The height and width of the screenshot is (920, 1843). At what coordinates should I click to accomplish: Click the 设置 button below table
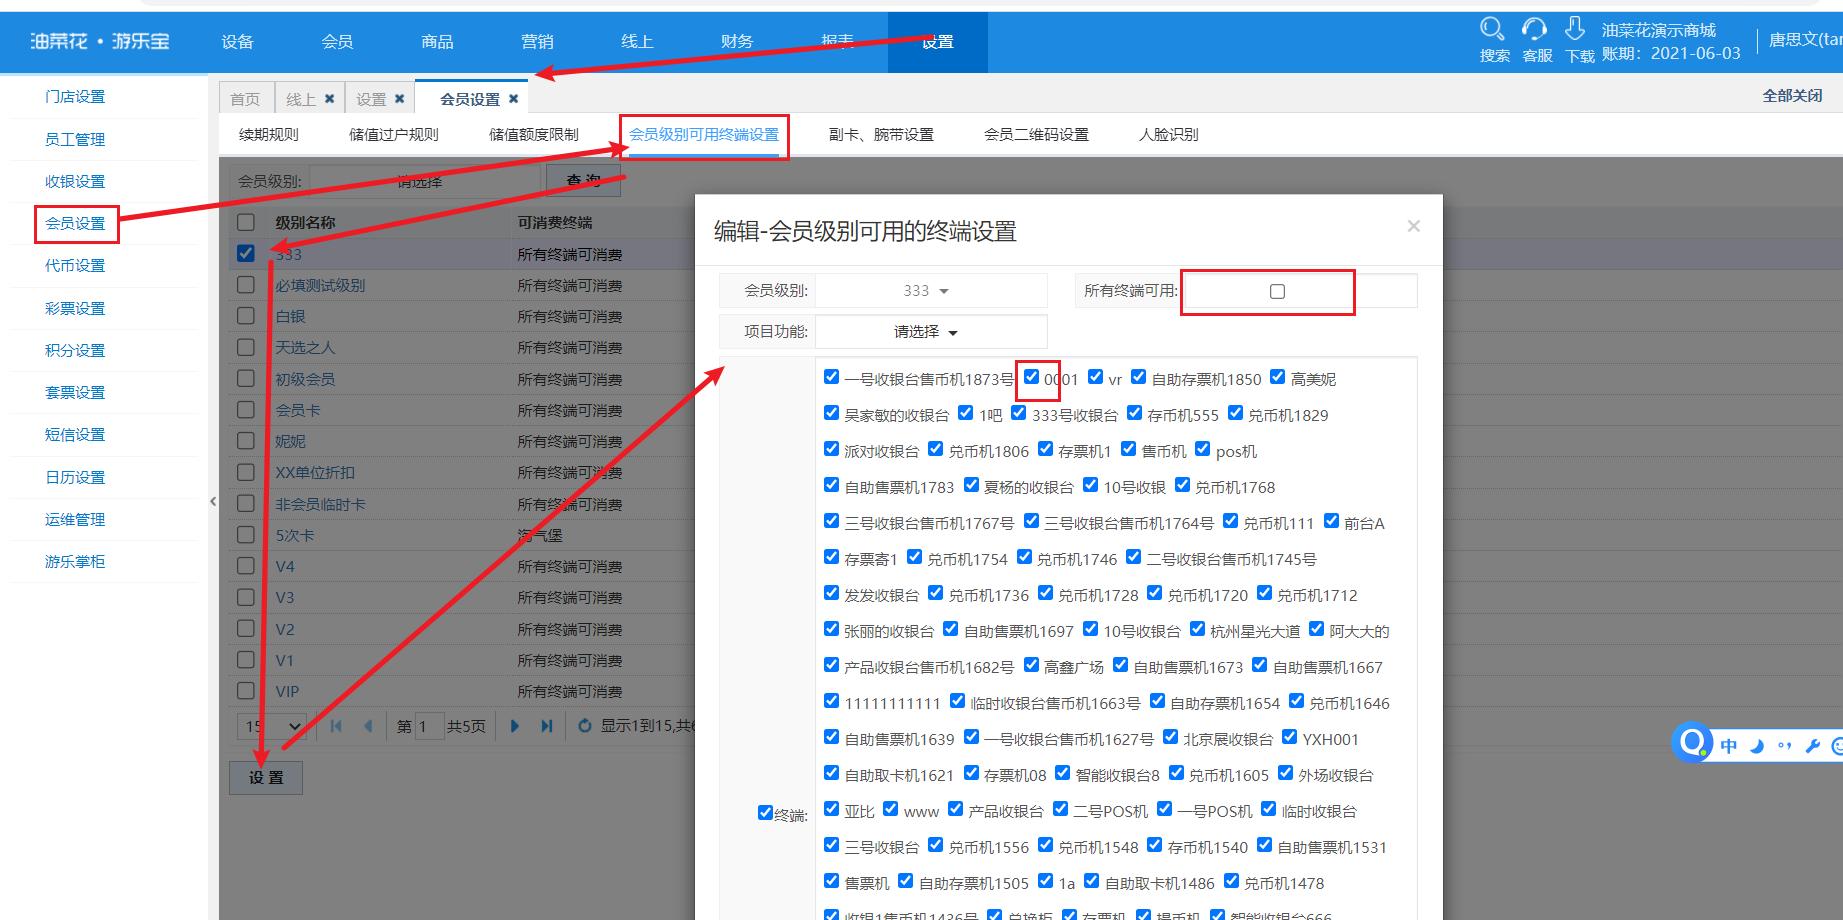[266, 777]
